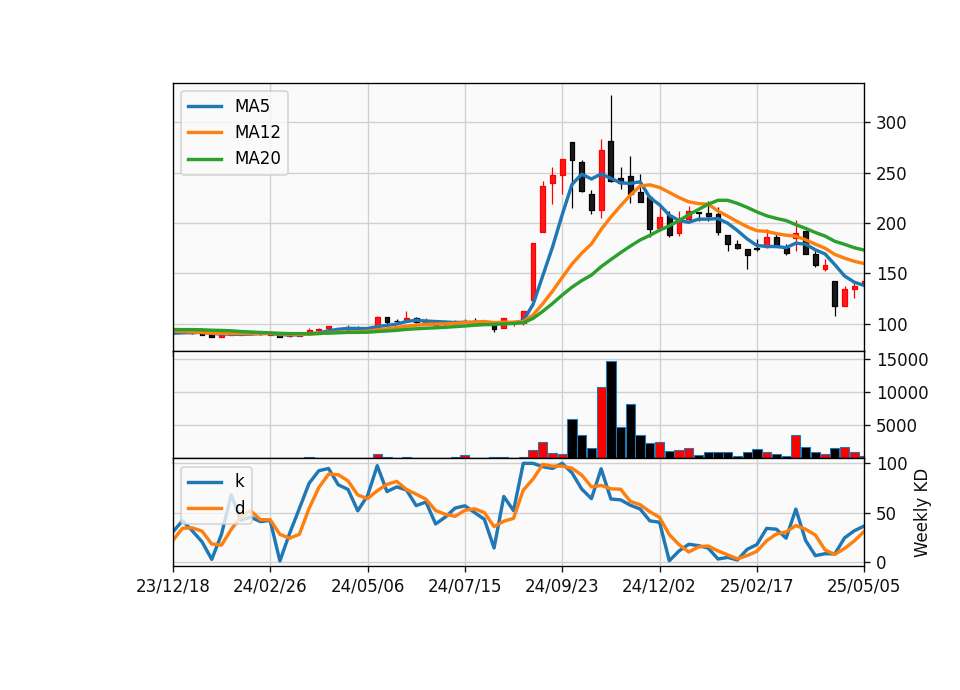Click the 25/02/17 date axis label
Viewport: 960px width, 690px height.
(756, 586)
